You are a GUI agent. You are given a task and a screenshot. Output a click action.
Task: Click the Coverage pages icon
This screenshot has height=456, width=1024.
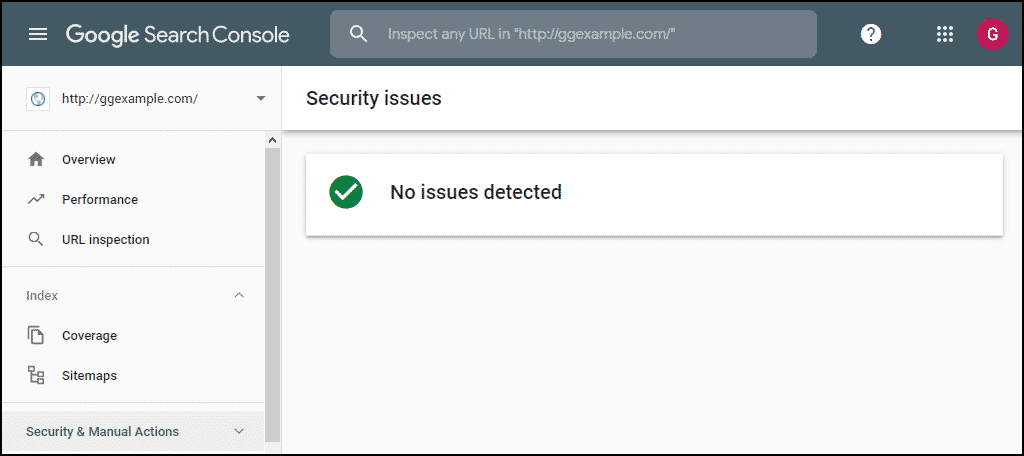click(36, 335)
